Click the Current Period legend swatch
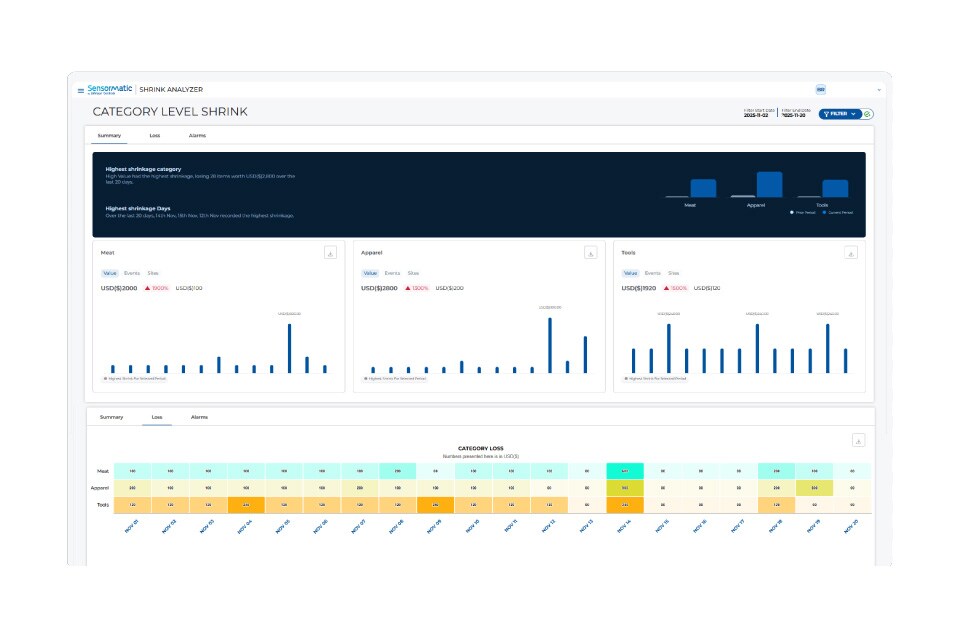The height and width of the screenshot is (640, 960). click(824, 212)
